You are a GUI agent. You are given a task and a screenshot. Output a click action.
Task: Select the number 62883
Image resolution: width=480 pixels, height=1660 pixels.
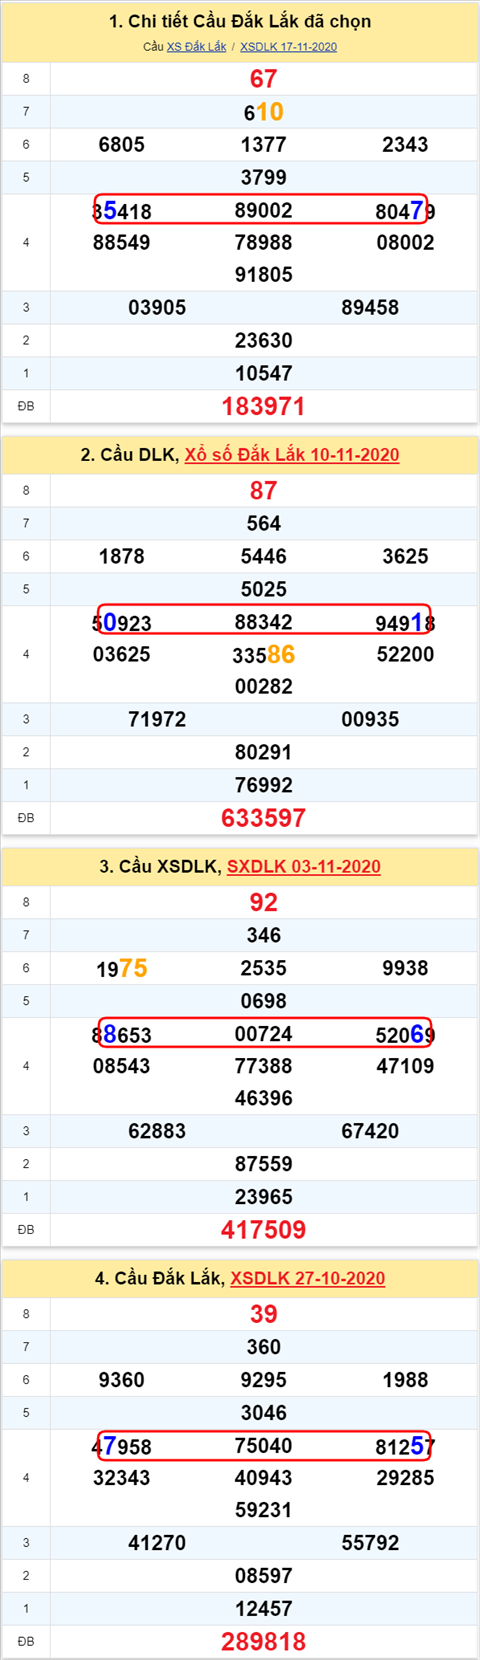point(157,1132)
